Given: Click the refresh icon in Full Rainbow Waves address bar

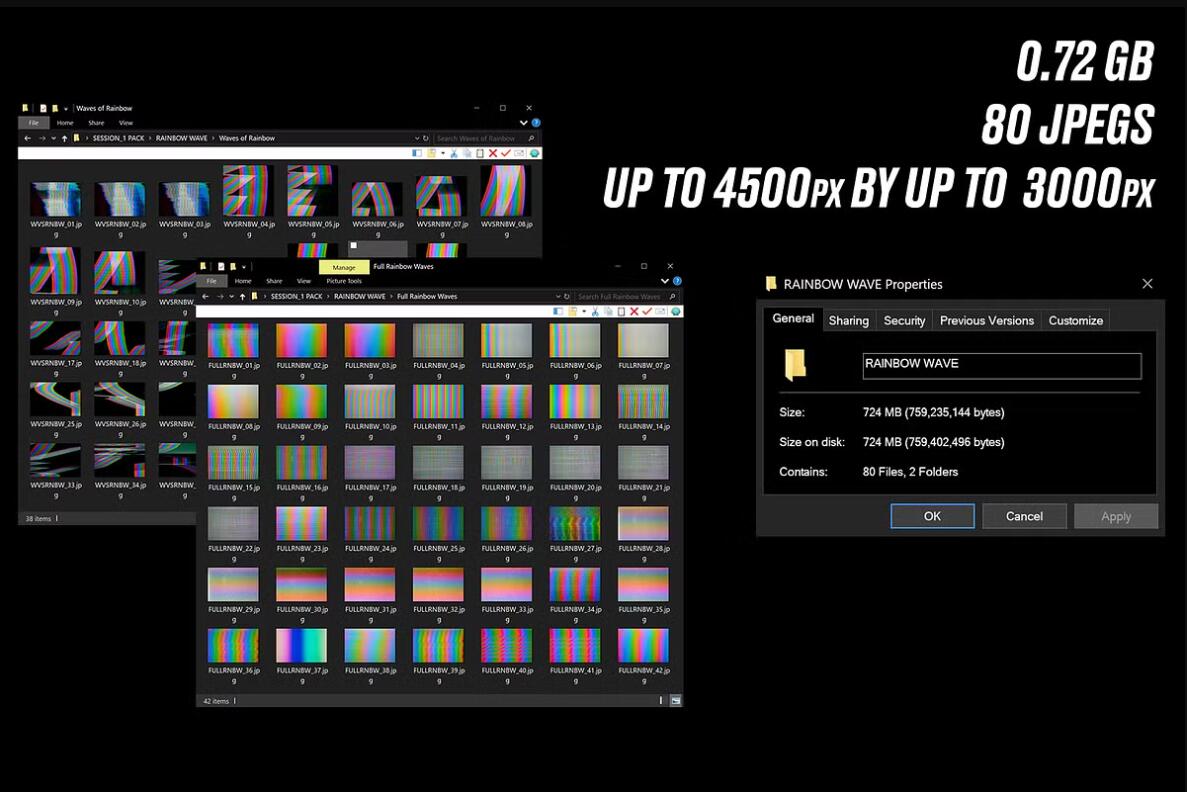Looking at the screenshot, I should coord(569,296).
